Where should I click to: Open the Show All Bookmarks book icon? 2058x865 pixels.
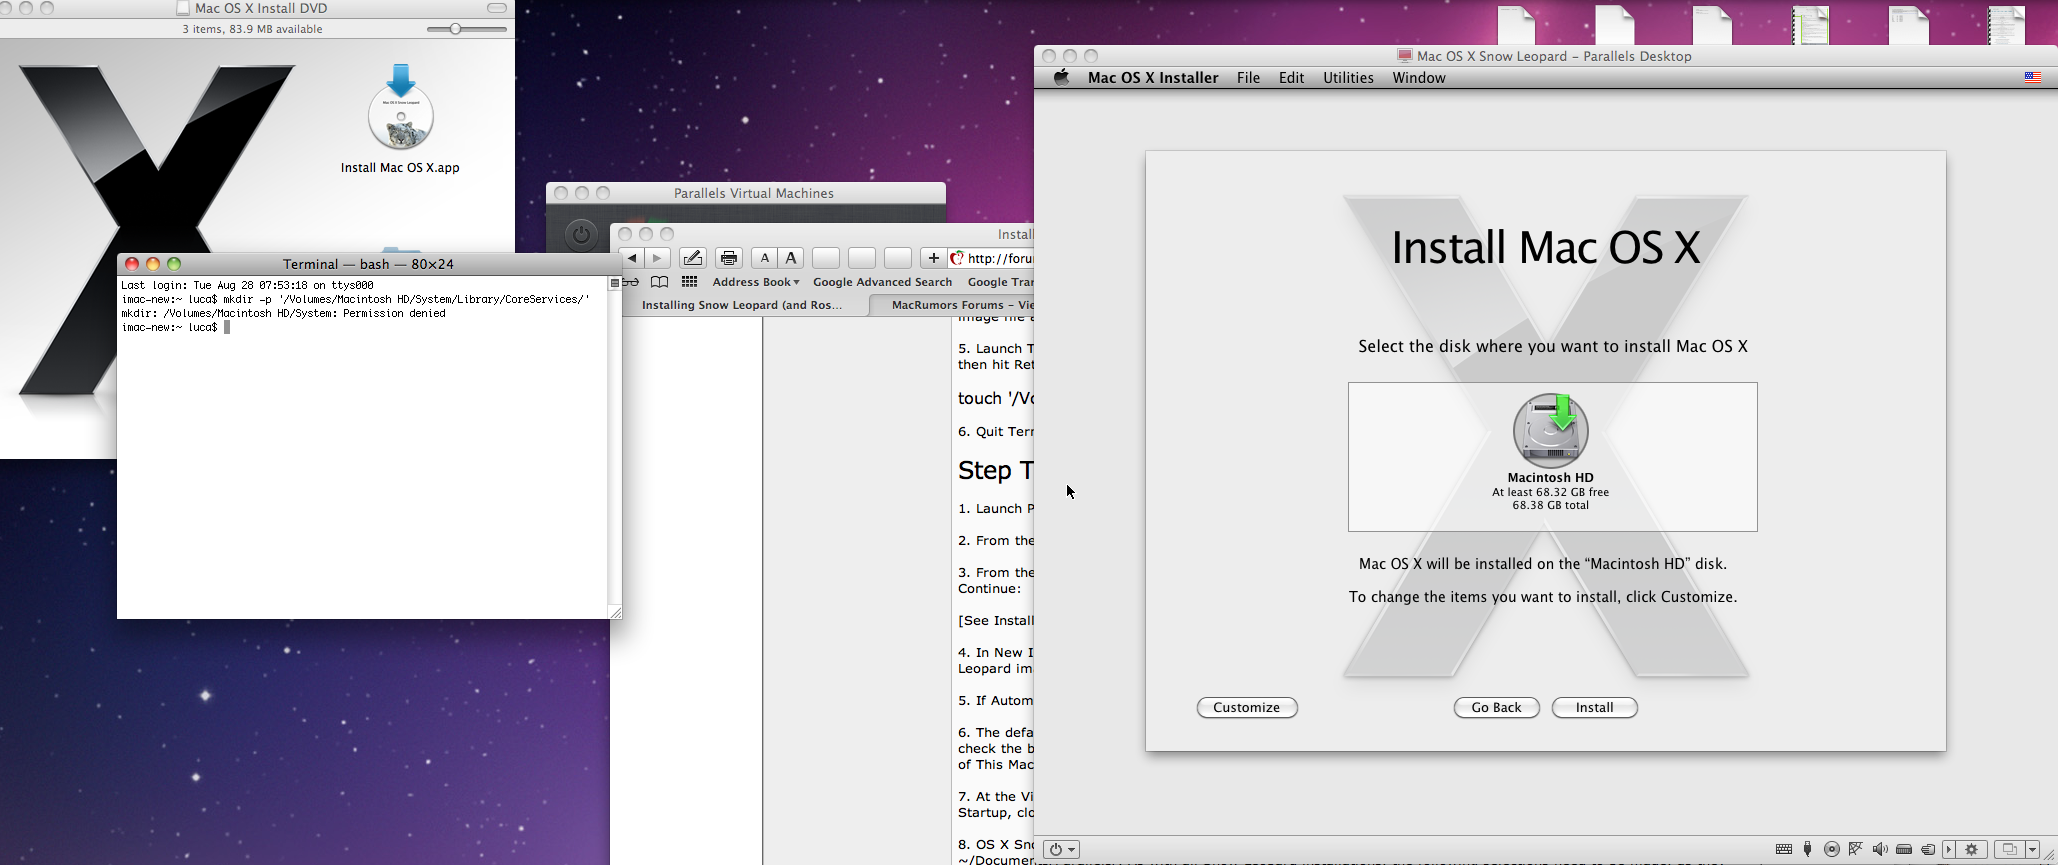pyautogui.click(x=660, y=282)
